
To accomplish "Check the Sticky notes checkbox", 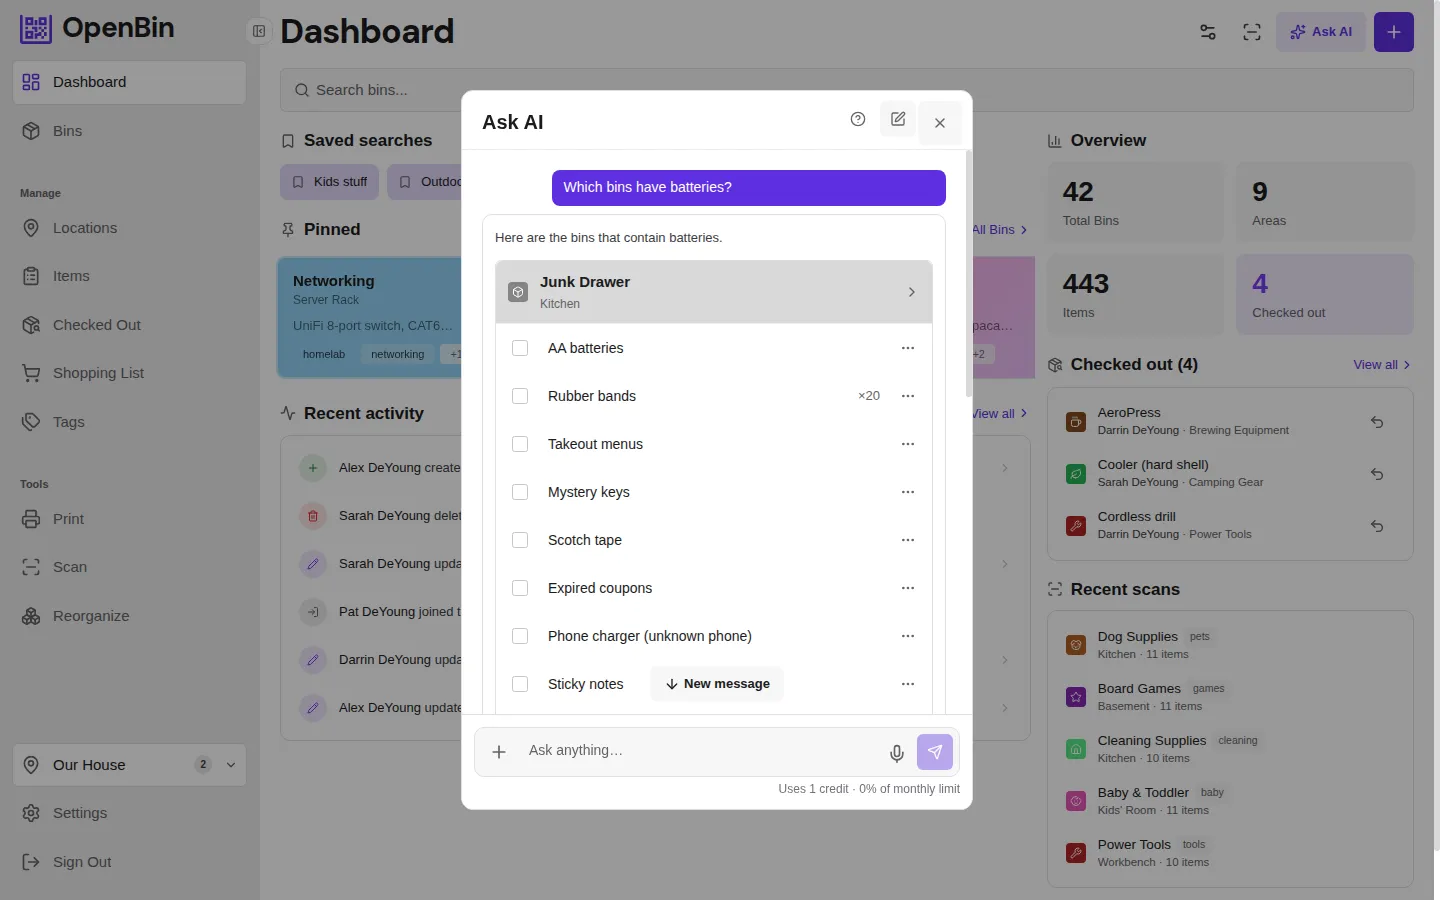I will coord(520,684).
